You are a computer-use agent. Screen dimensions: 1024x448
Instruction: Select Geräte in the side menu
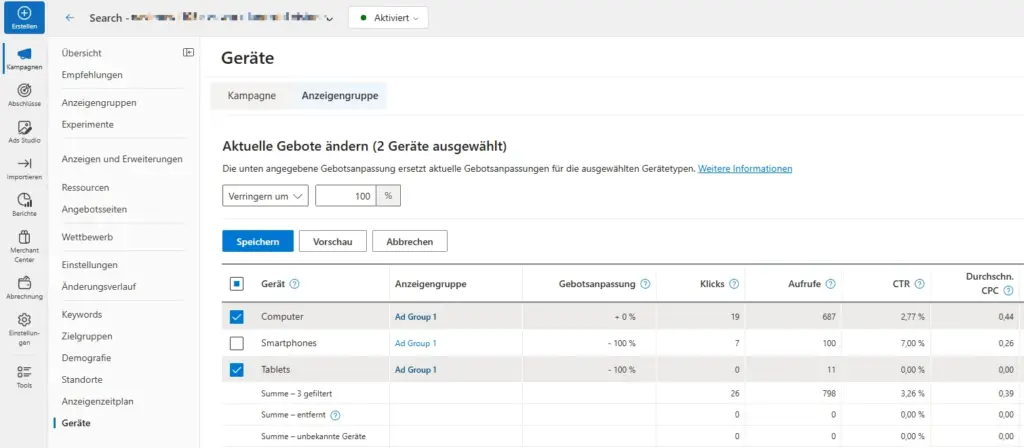[x=76, y=423]
